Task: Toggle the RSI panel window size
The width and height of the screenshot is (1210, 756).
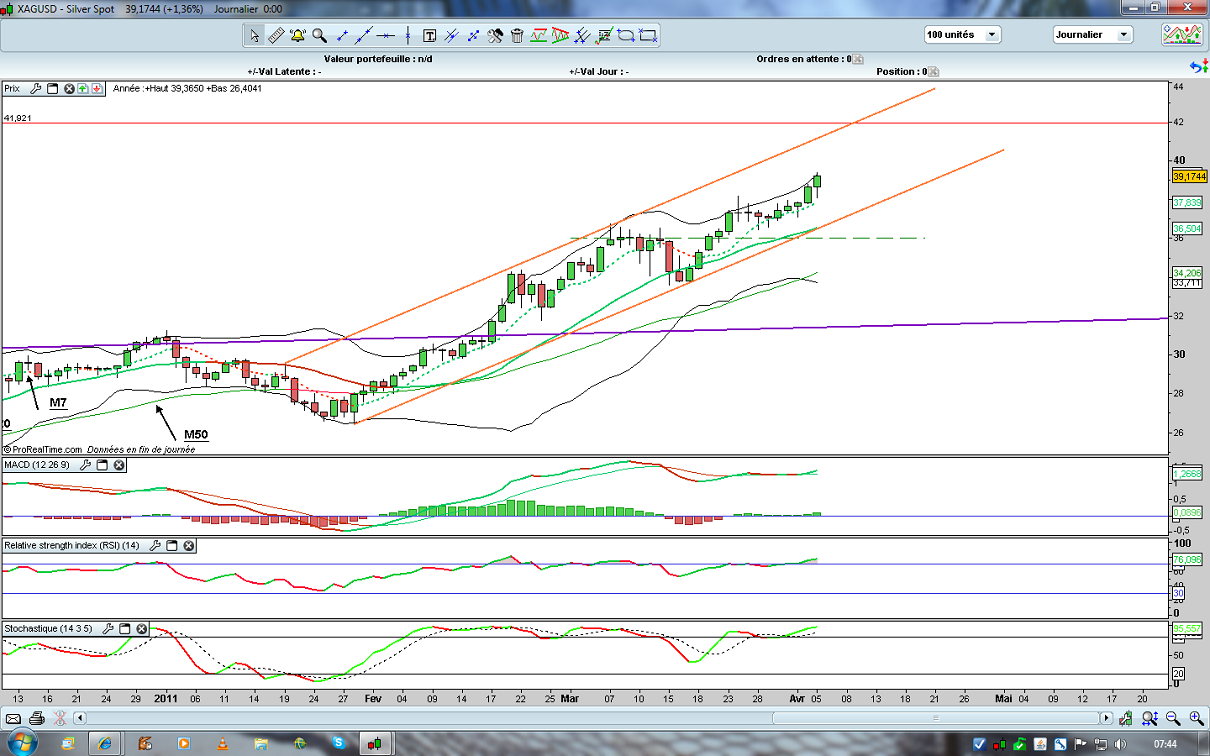Action: pyautogui.click(x=171, y=546)
